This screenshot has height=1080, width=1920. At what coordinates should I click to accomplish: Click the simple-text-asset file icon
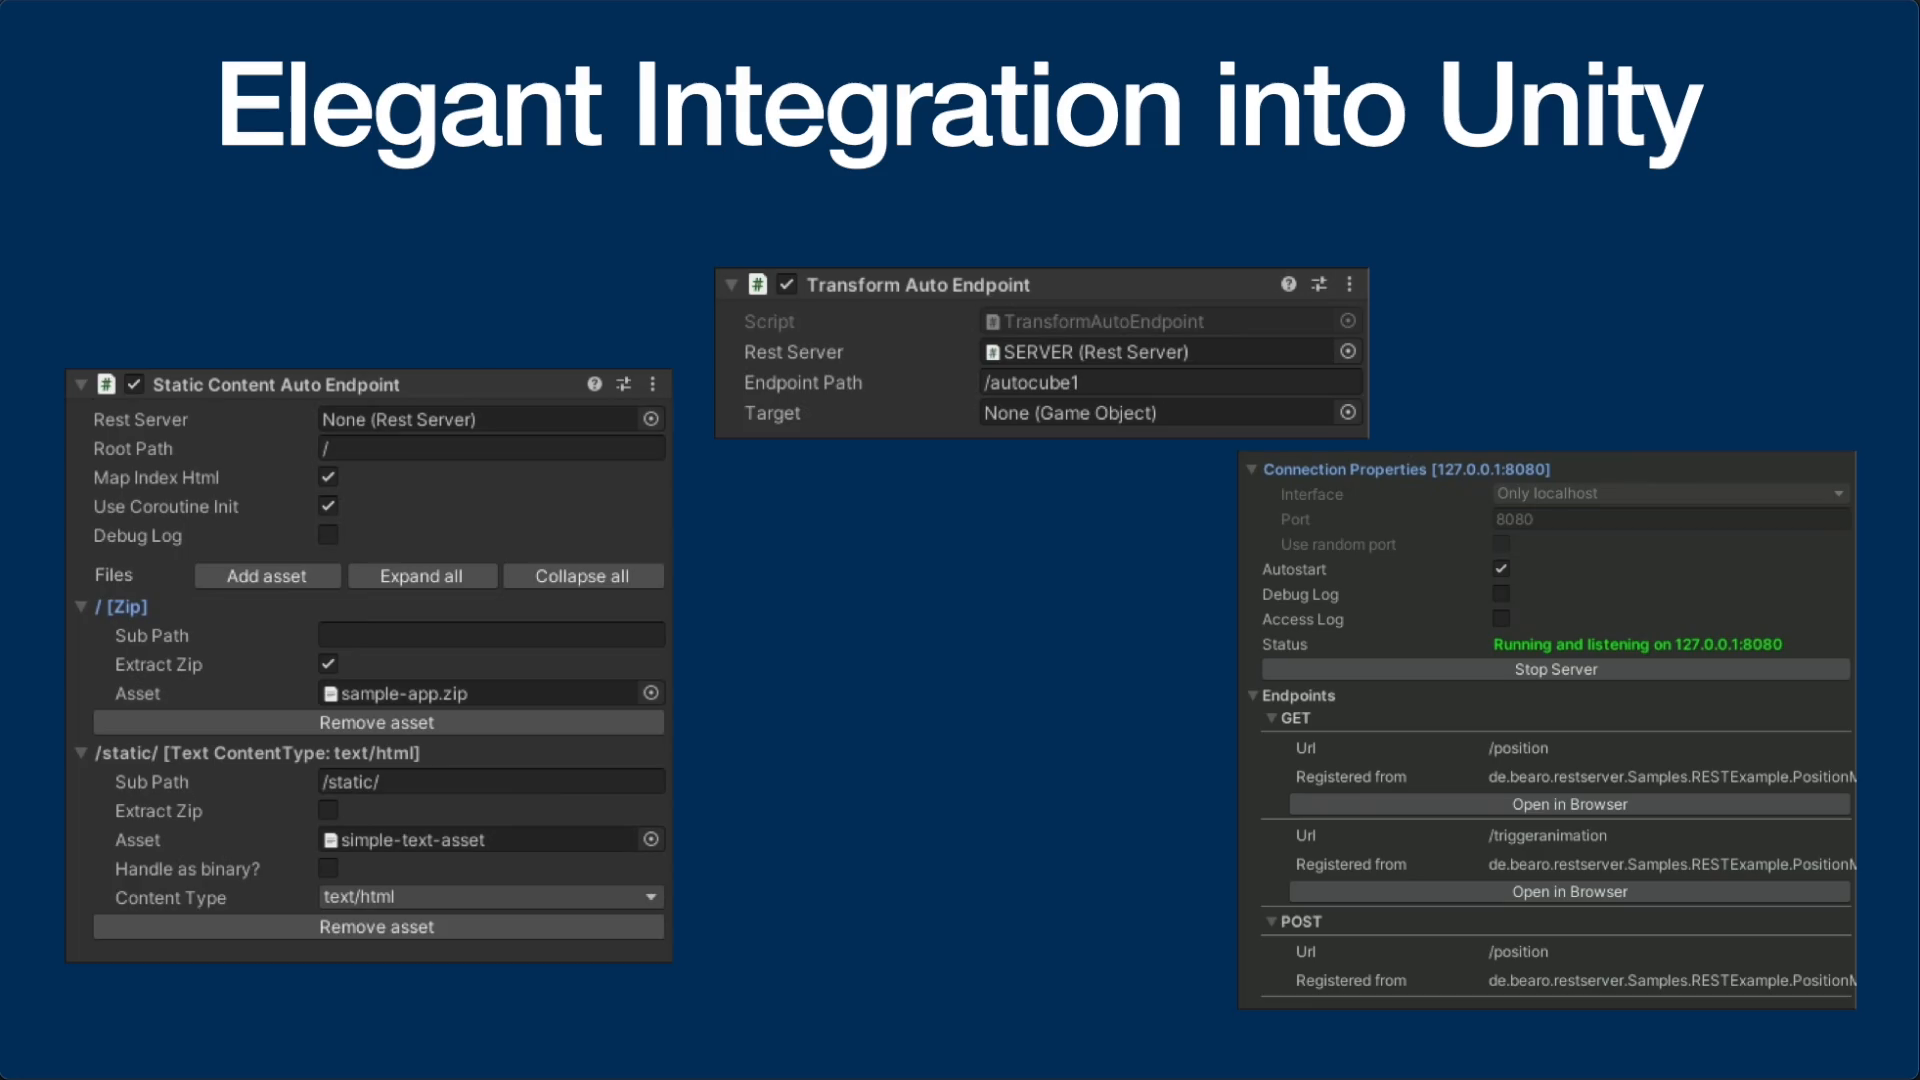coord(330,840)
